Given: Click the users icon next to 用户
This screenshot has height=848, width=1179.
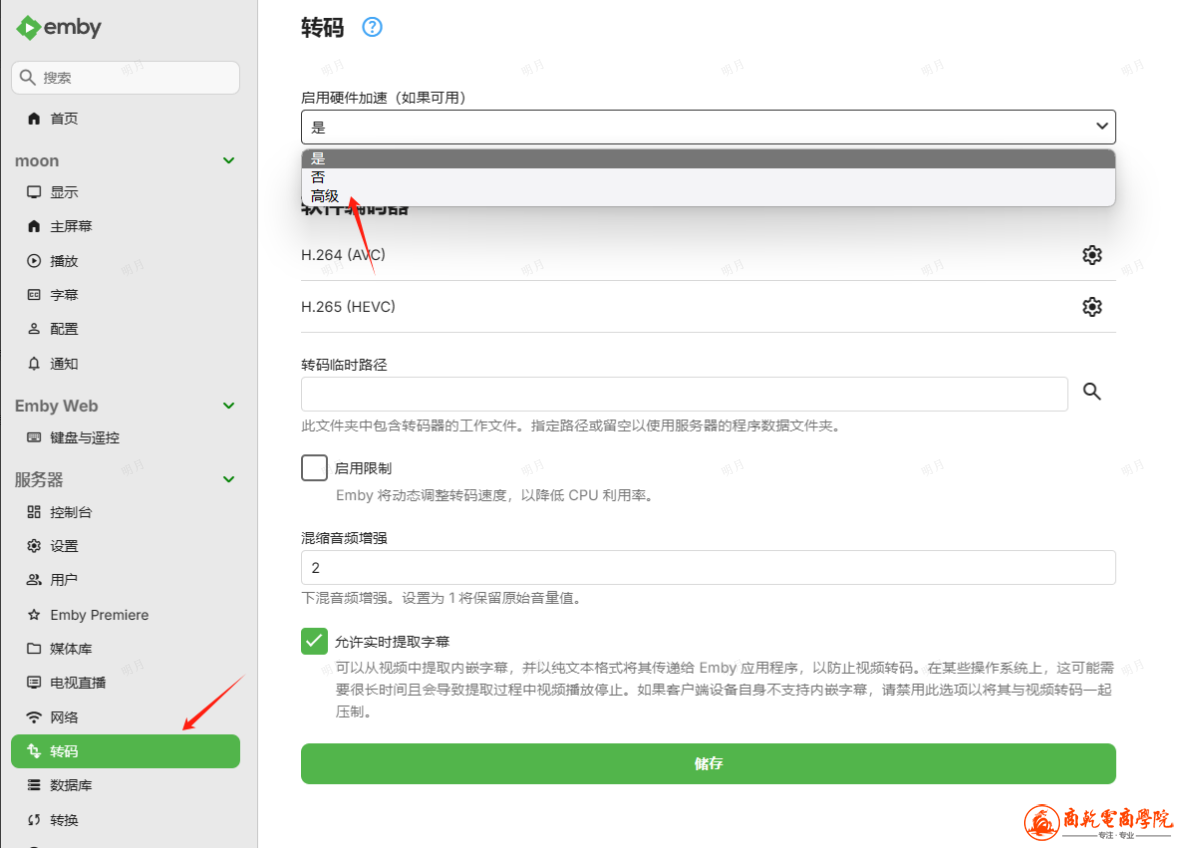Looking at the screenshot, I should tap(34, 580).
